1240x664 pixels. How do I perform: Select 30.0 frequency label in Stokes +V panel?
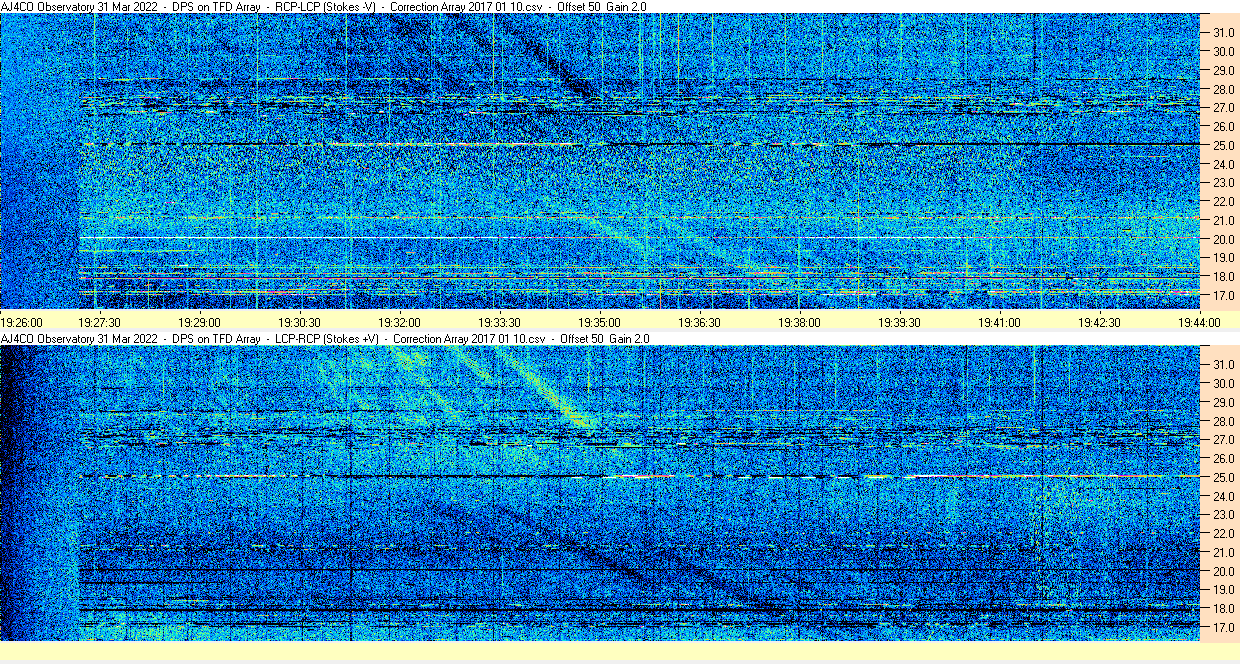1223,383
